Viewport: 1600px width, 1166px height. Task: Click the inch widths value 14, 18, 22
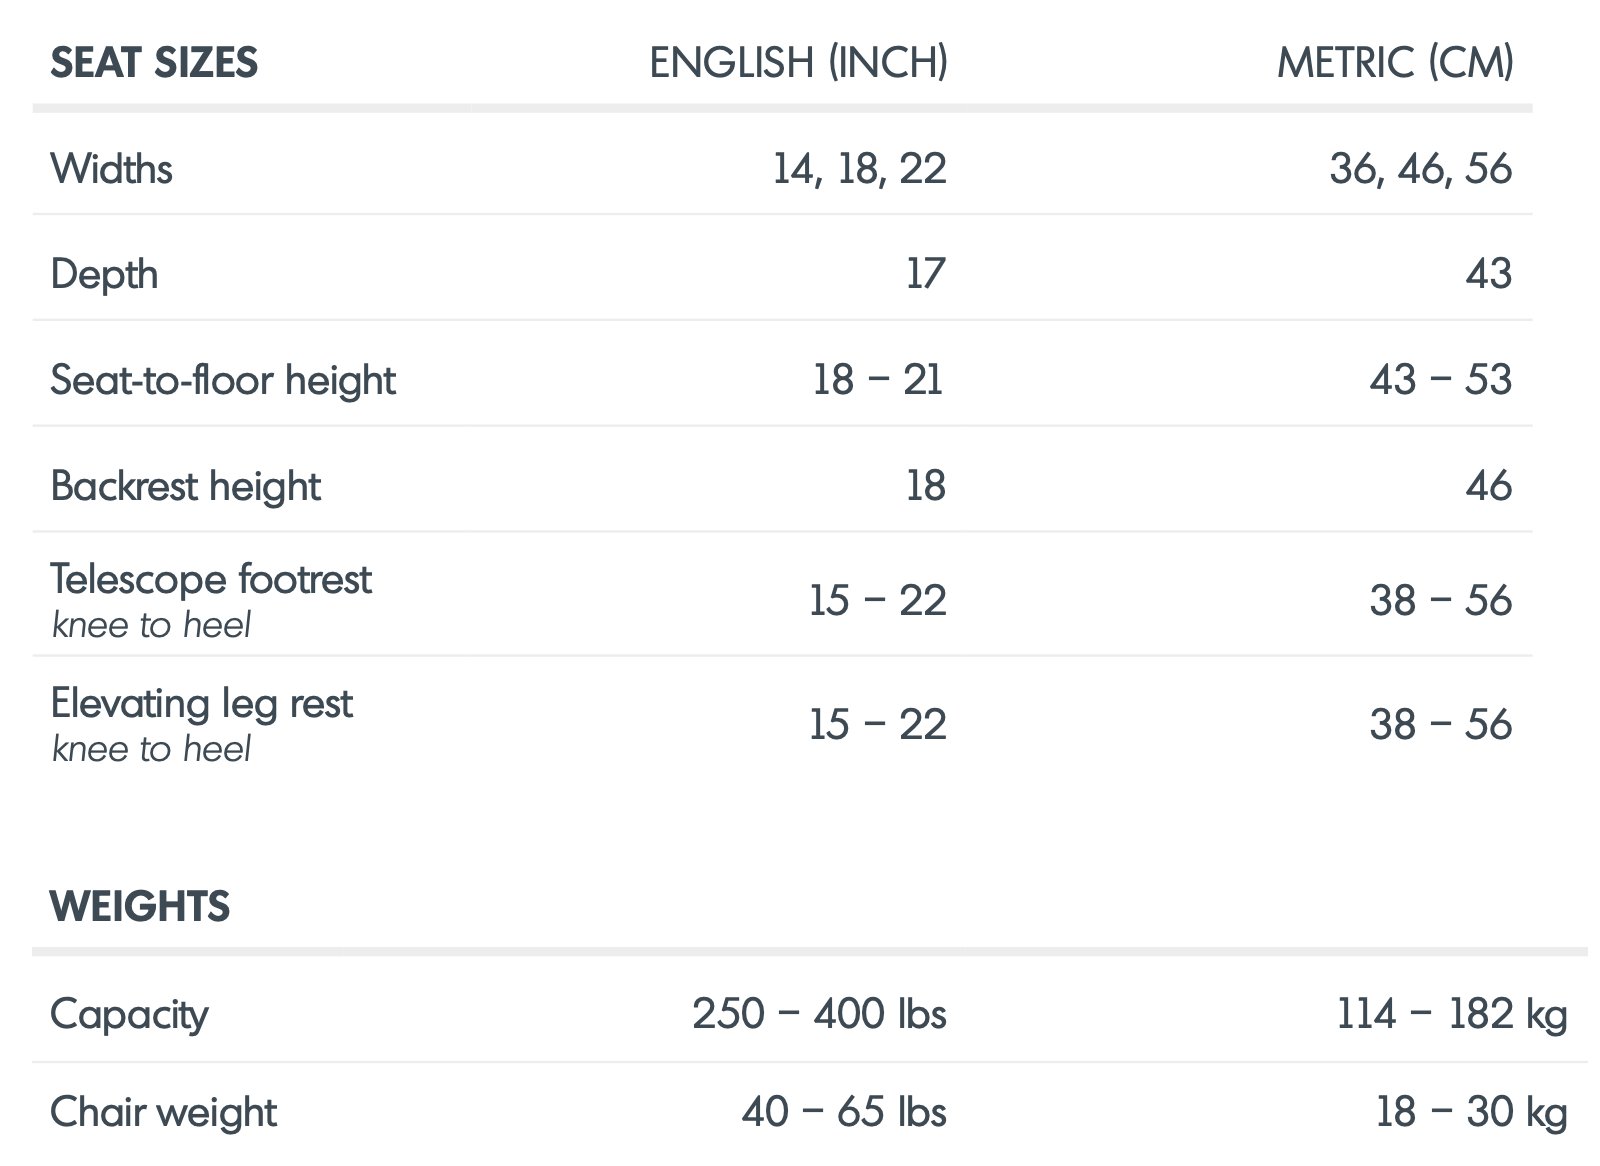pos(859,169)
